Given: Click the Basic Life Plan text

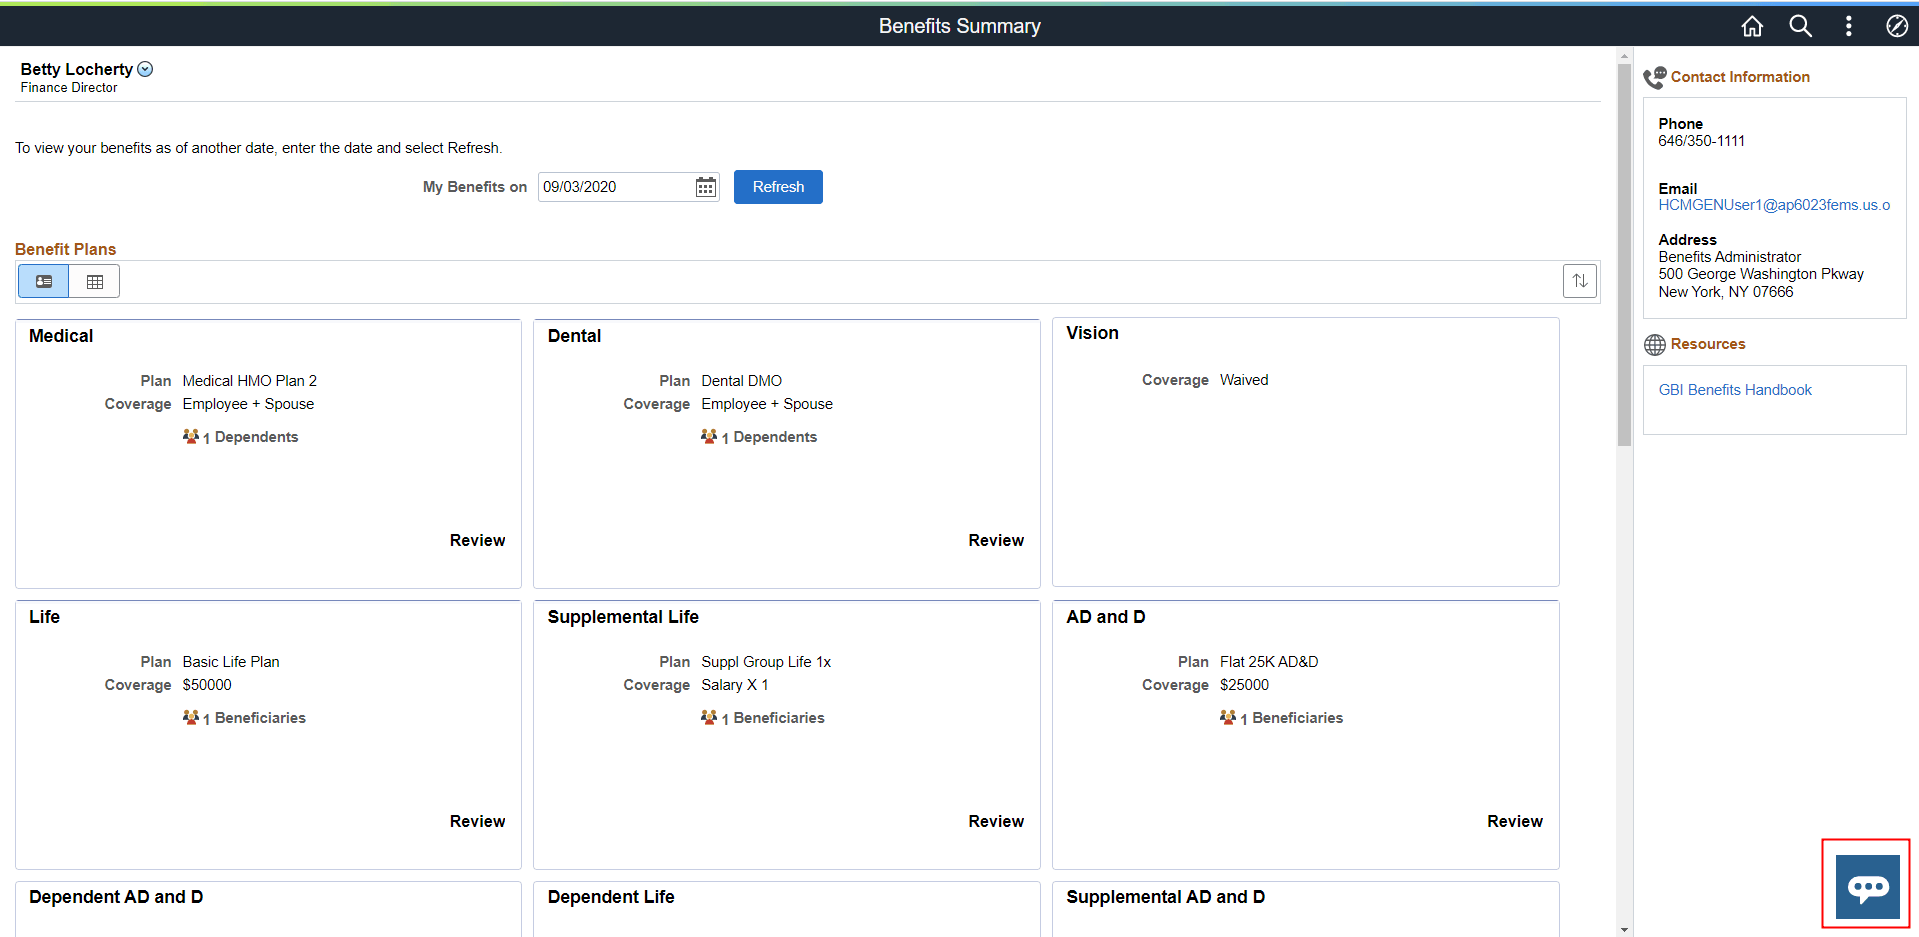Looking at the screenshot, I should pos(231,662).
